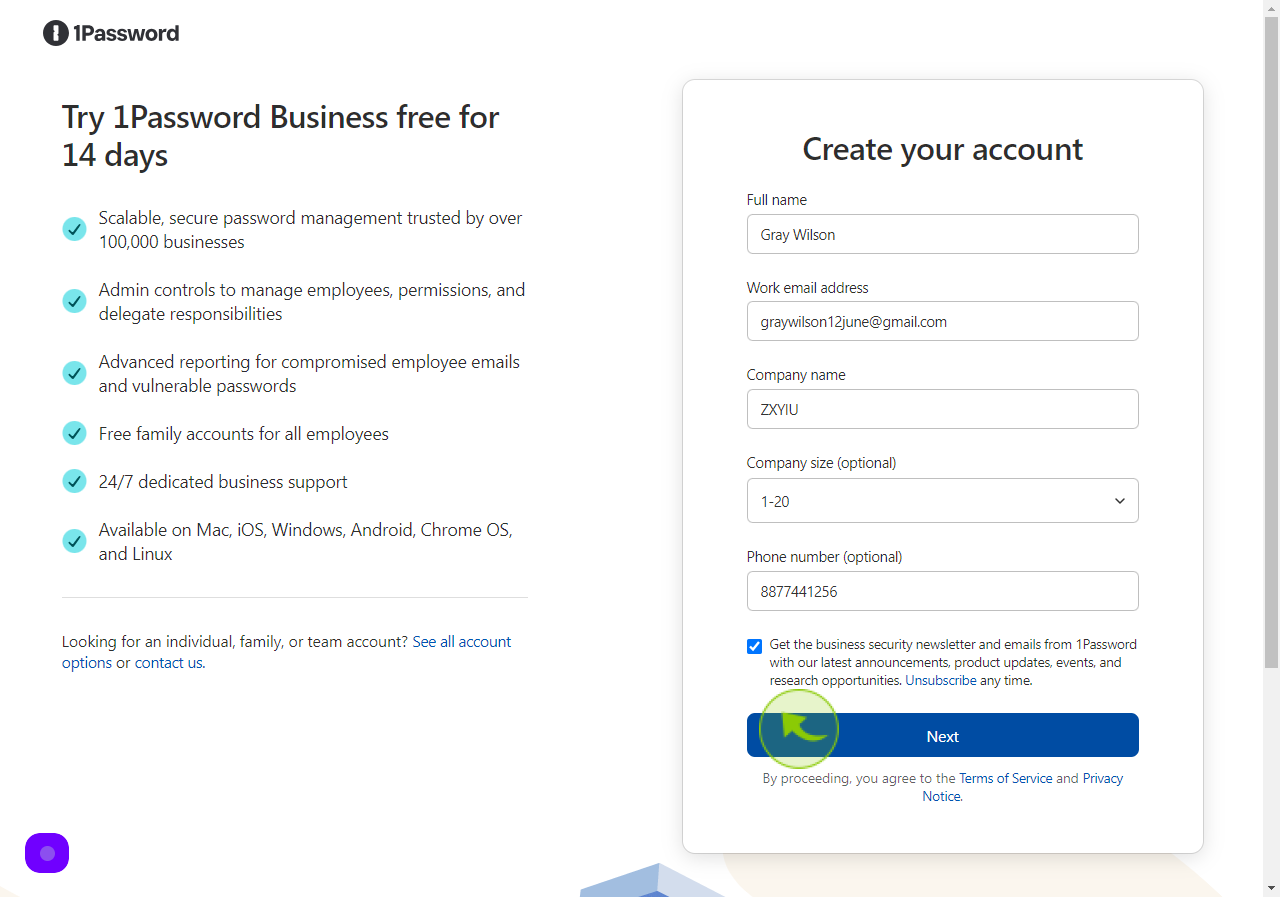The width and height of the screenshot is (1280, 897).
Task: Click checkmark icon beside Available on Mac, iOS
Action: pyautogui.click(x=75, y=541)
